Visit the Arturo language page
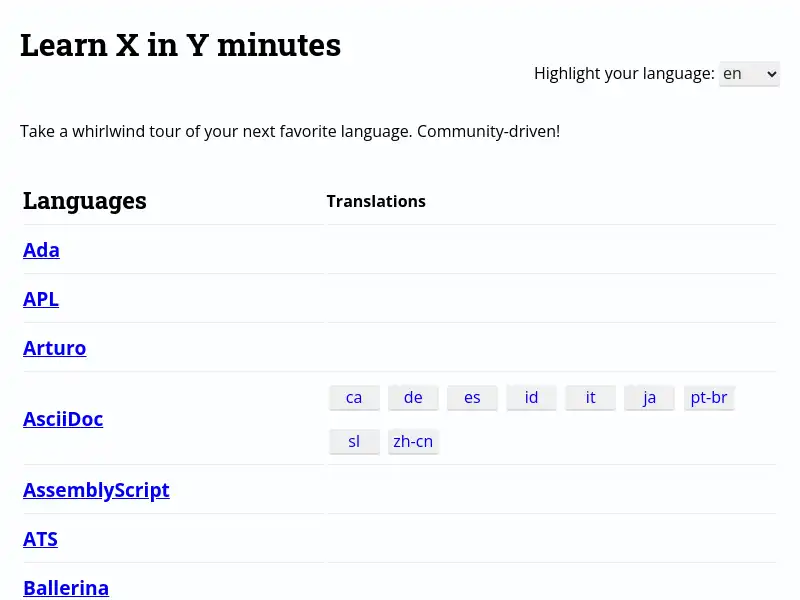Image resolution: width=800 pixels, height=600 pixels. pyautogui.click(x=54, y=348)
